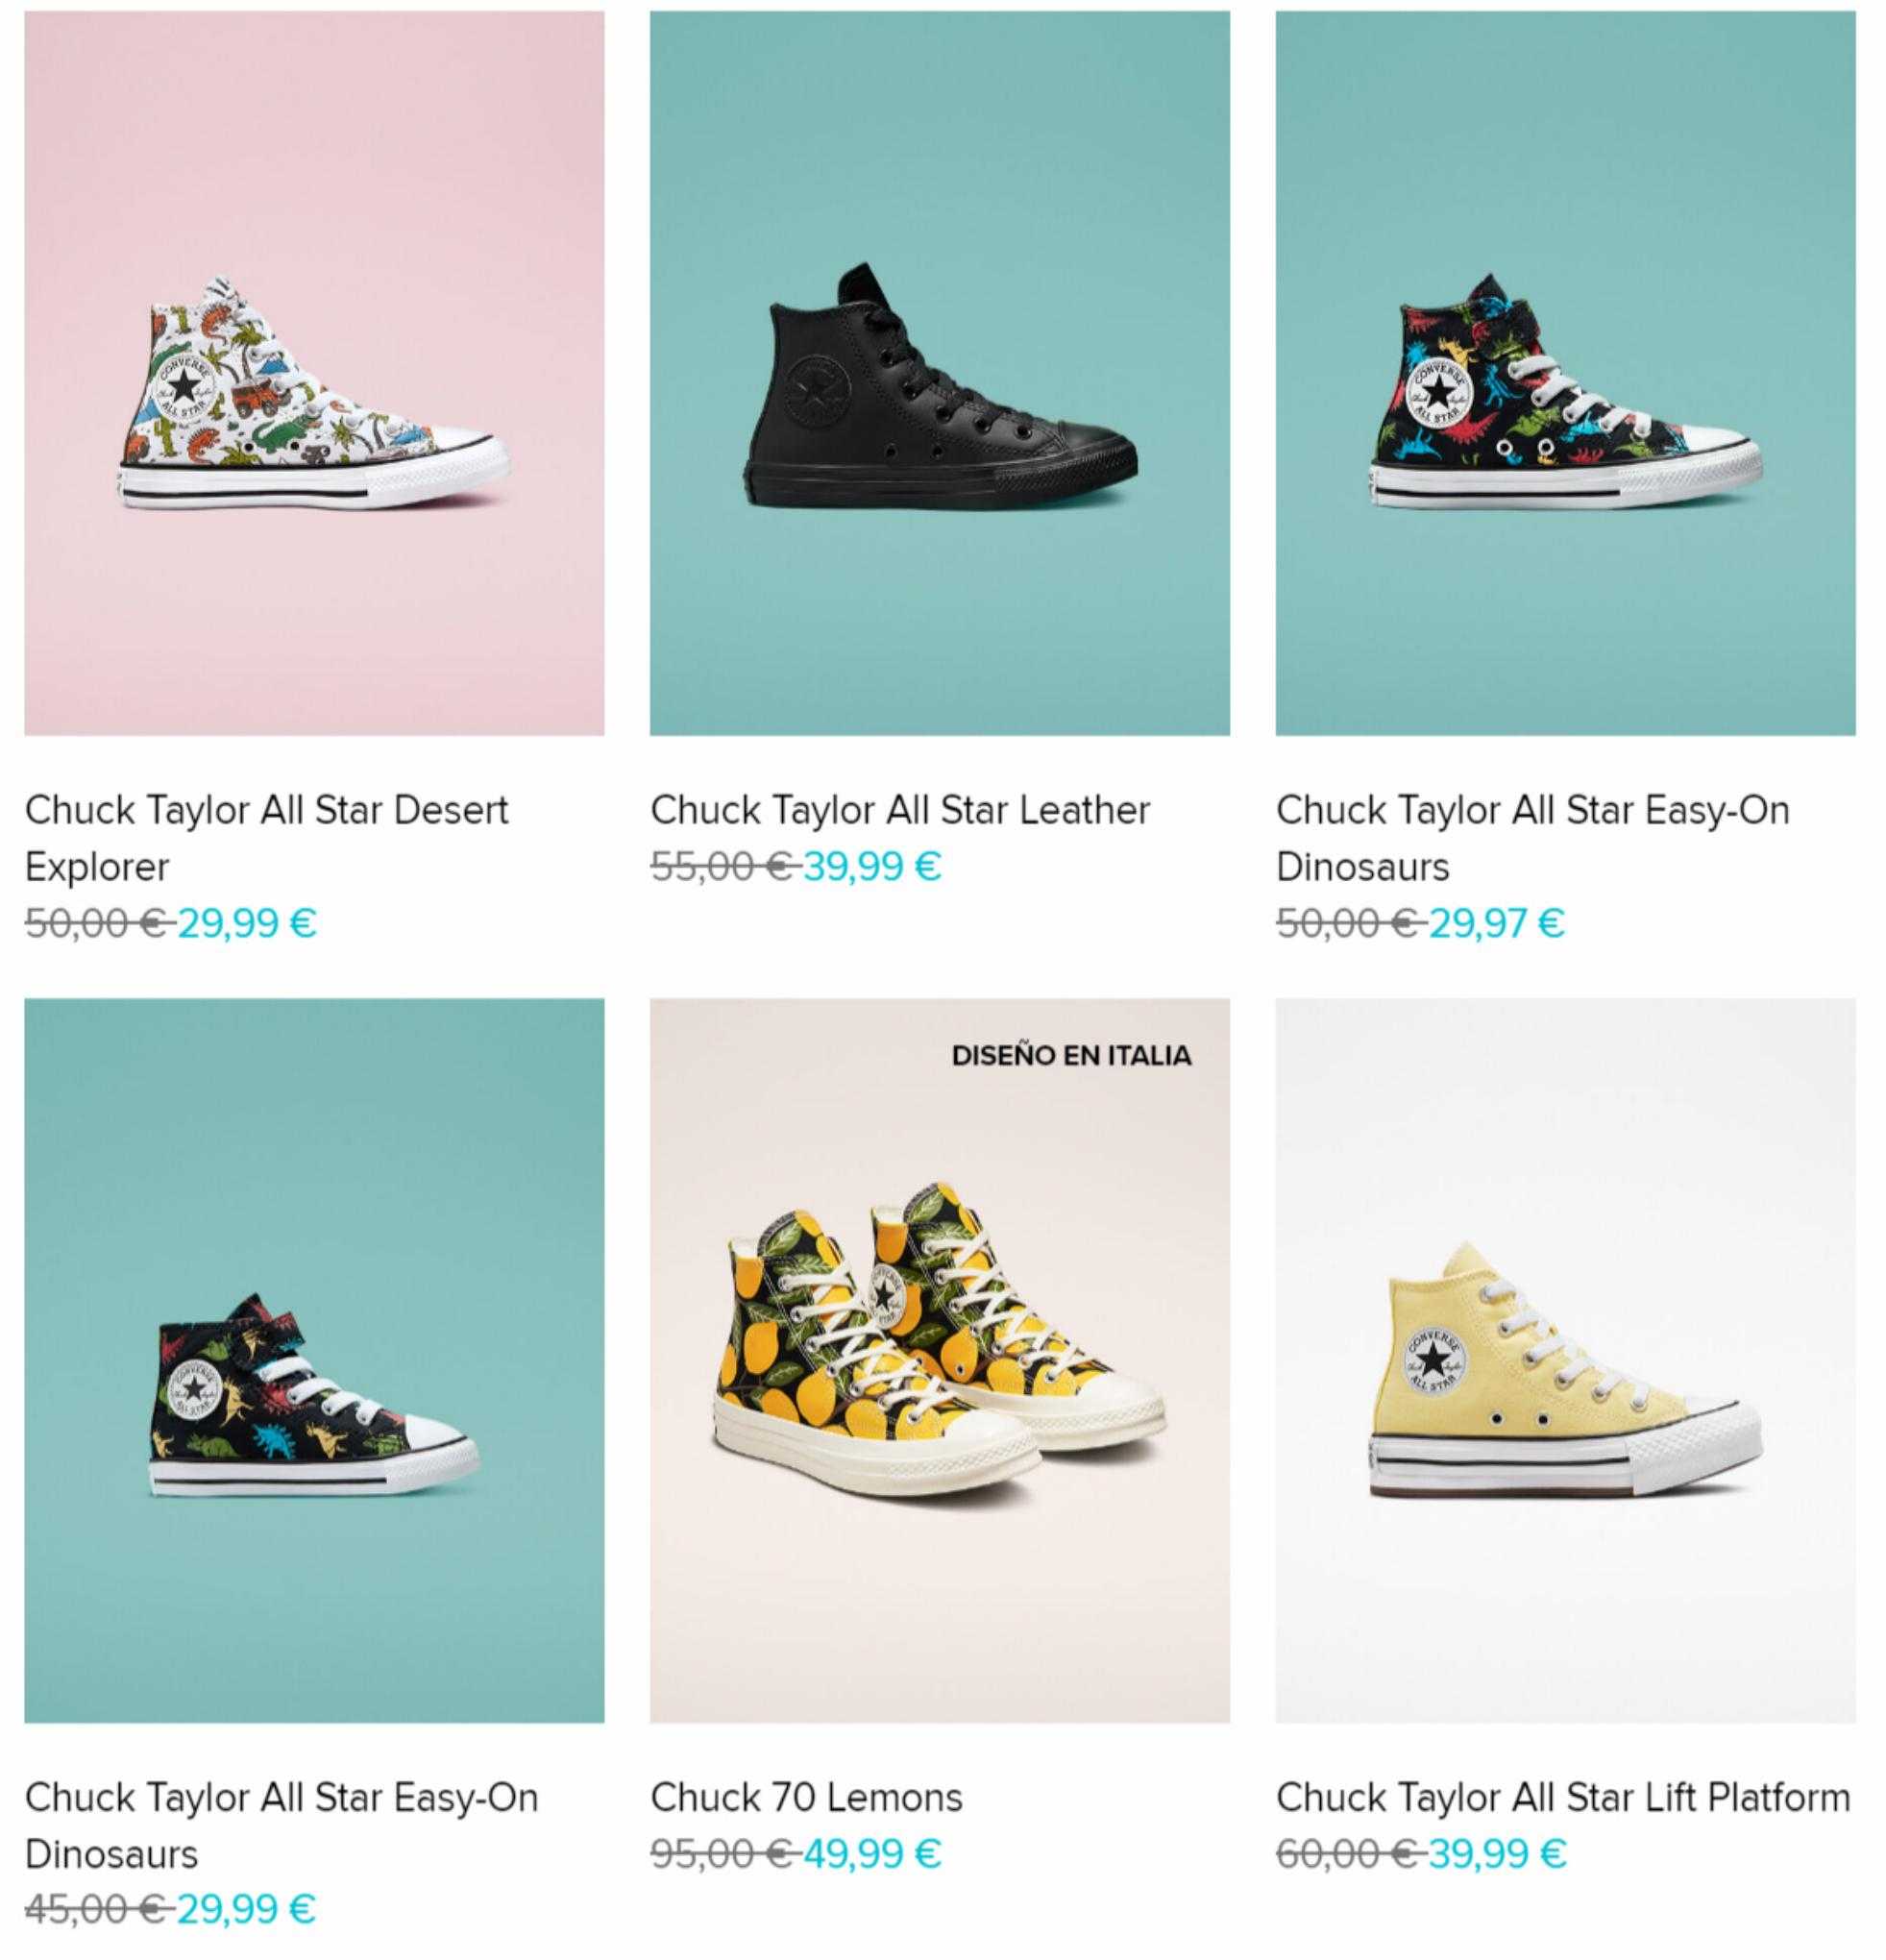The height and width of the screenshot is (1960, 1886).
Task: Open the Chuck 70 Lemons shoe image
Action: (x=940, y=1360)
